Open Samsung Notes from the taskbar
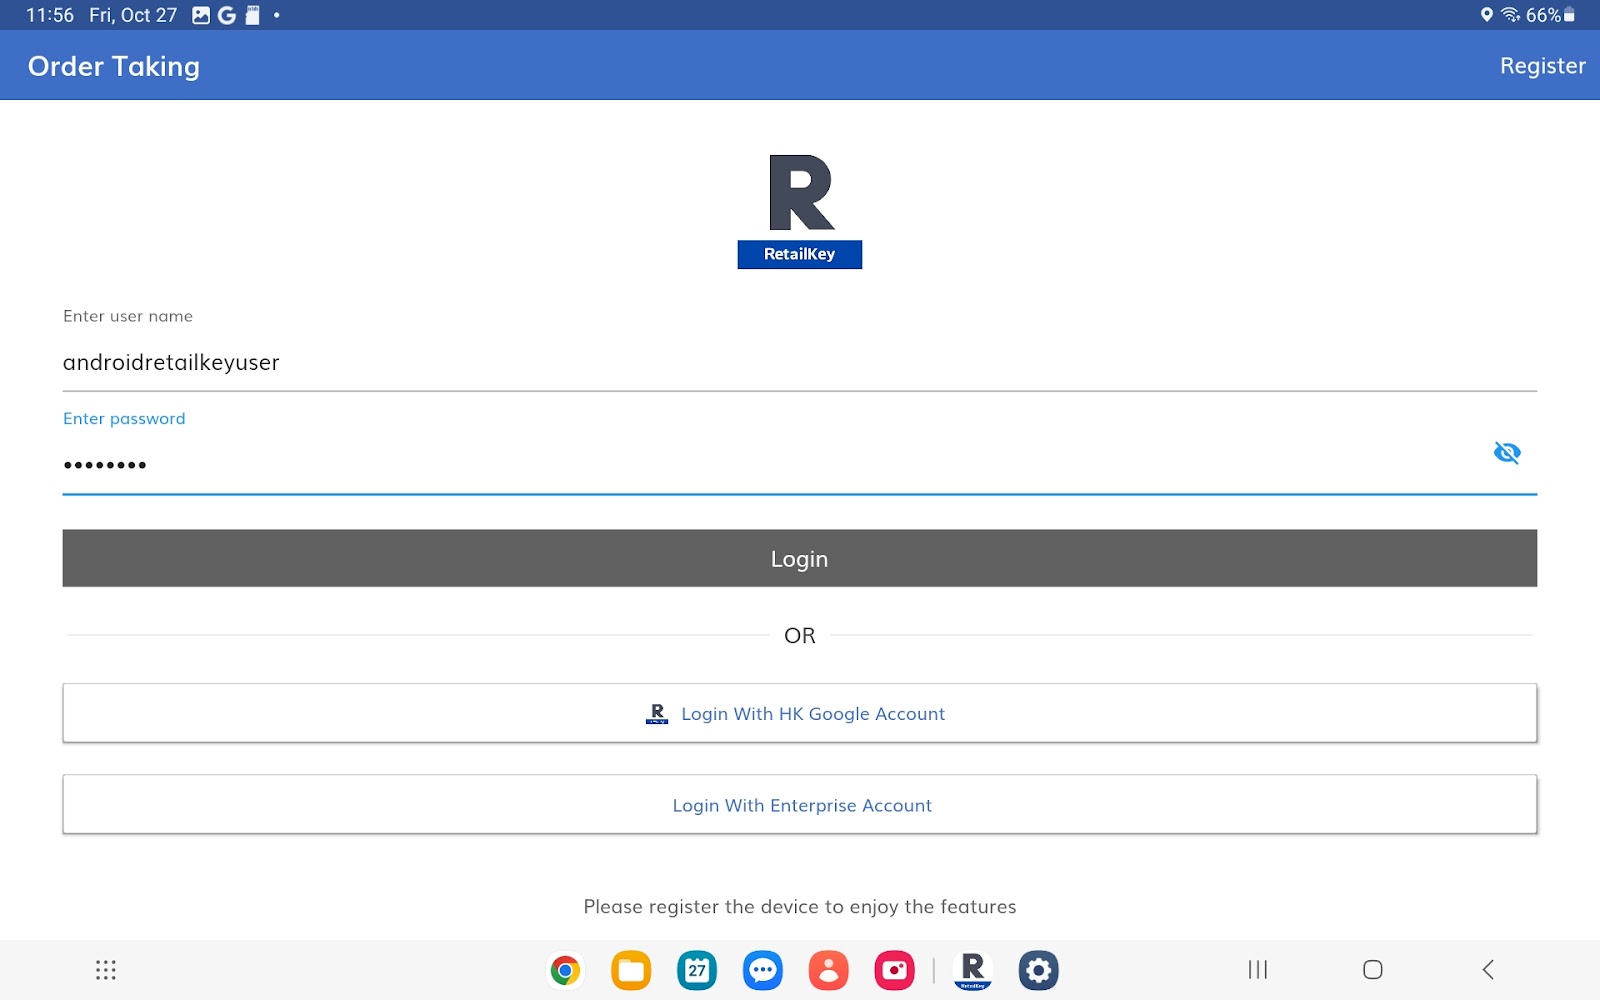The image size is (1600, 1000). (630, 970)
